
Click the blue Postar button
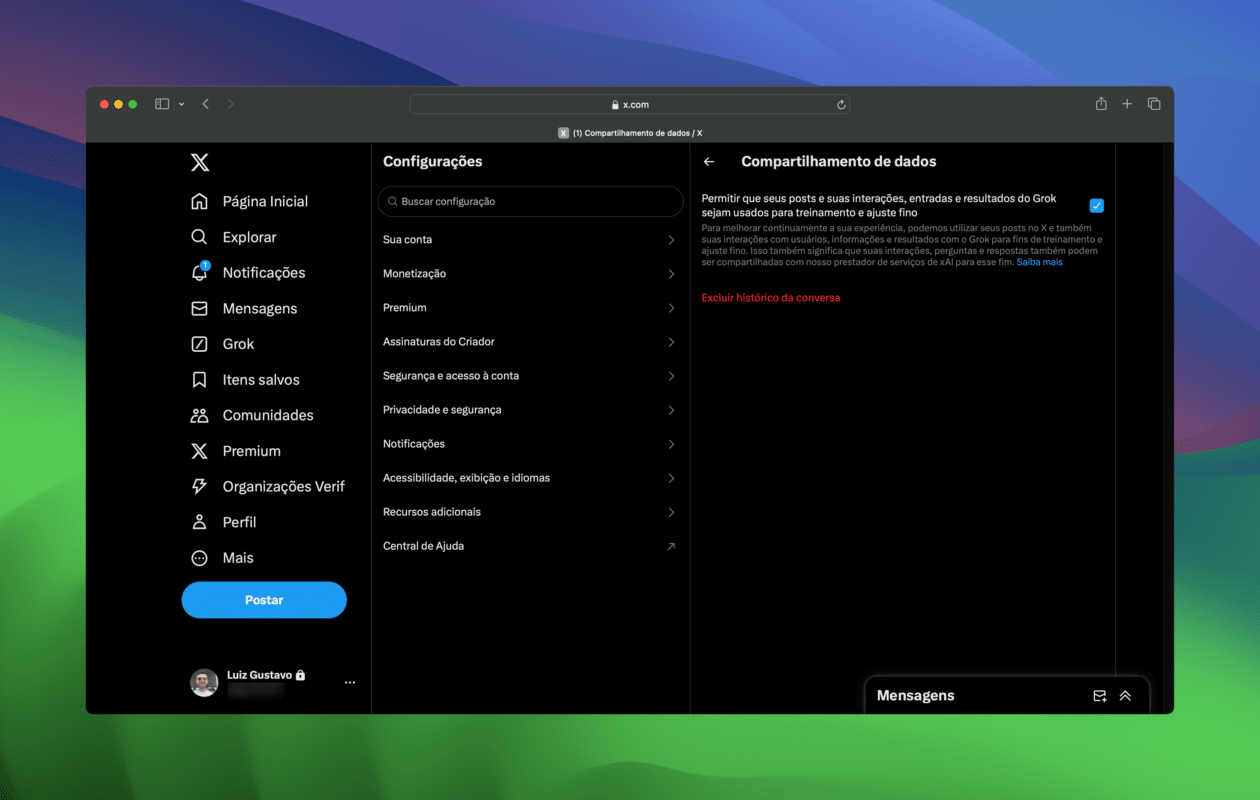coord(264,600)
